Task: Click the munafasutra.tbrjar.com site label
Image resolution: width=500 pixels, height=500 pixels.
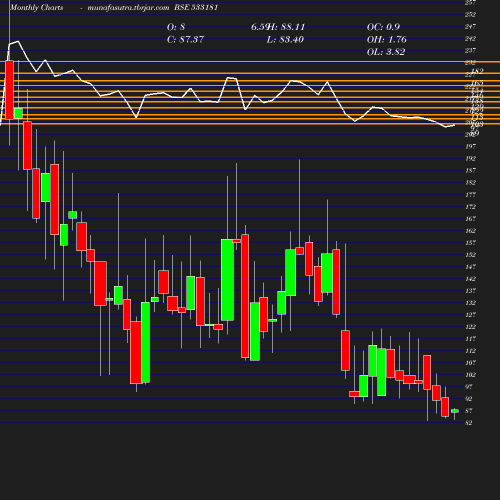Action: click(x=128, y=8)
